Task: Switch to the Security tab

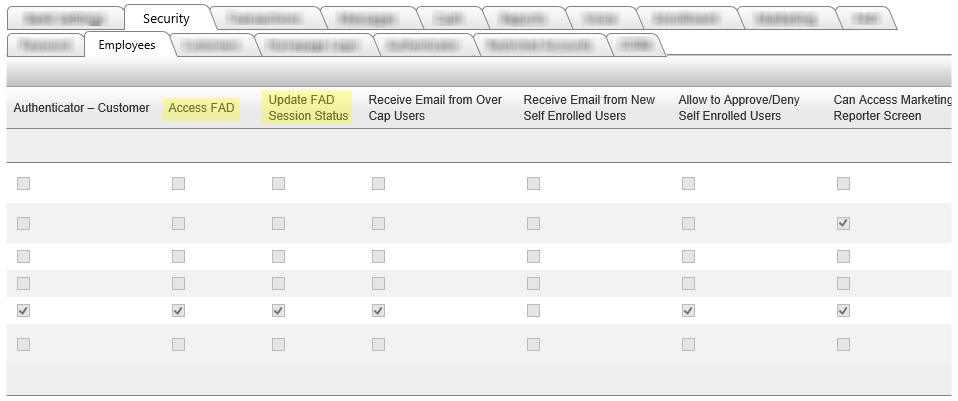Action: (x=166, y=19)
